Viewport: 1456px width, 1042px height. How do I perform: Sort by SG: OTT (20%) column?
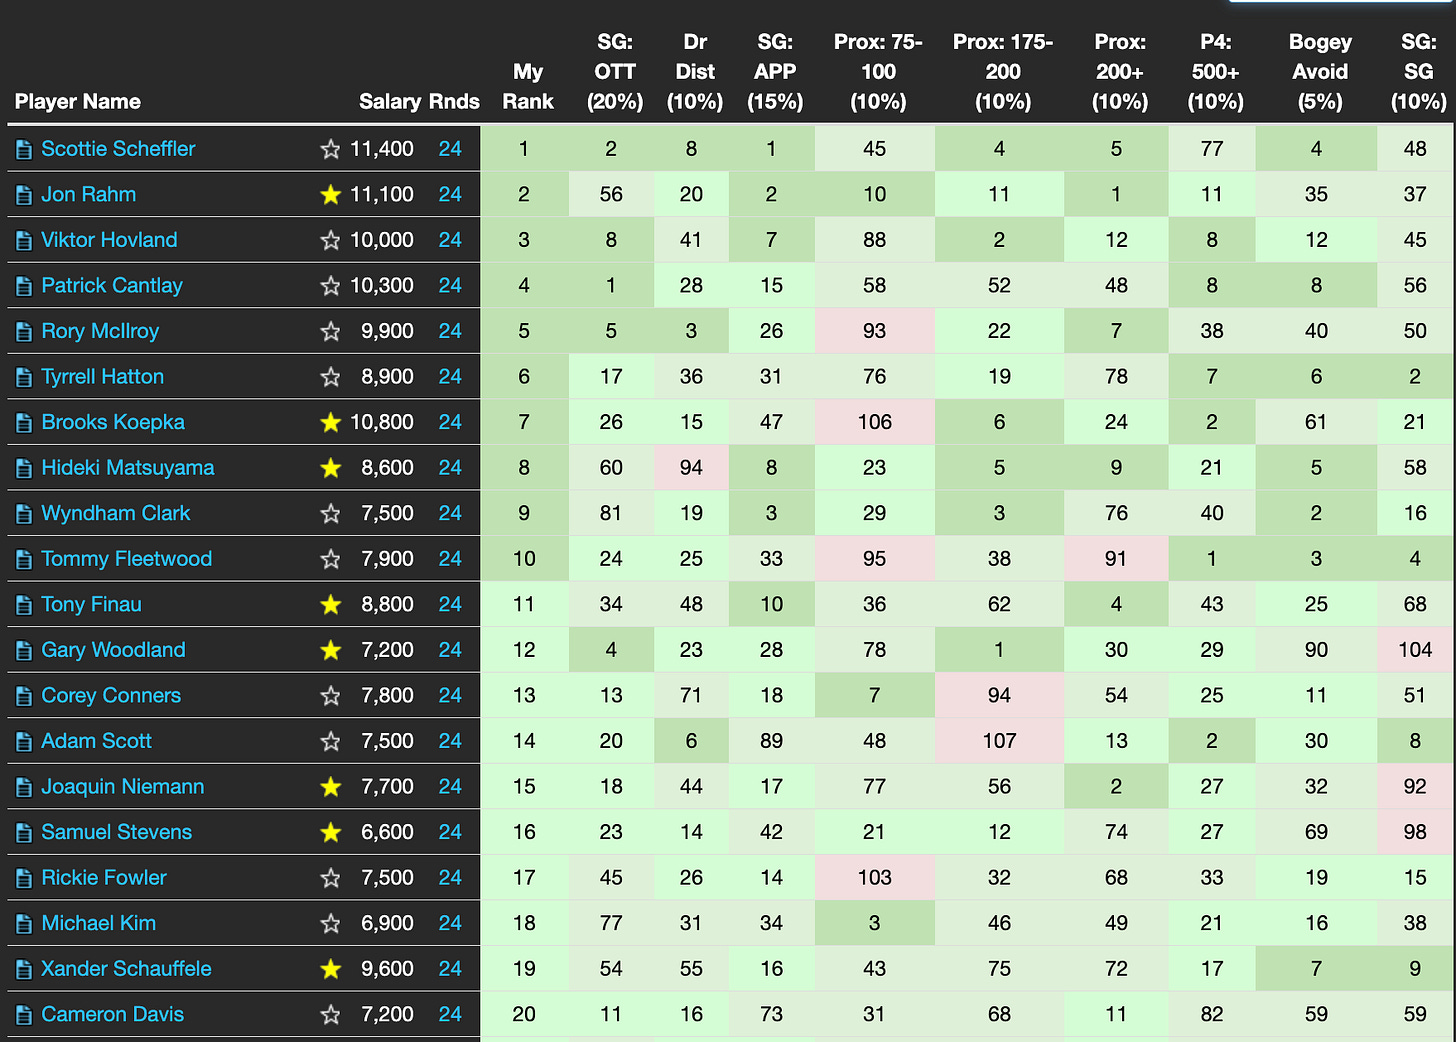pos(615,72)
